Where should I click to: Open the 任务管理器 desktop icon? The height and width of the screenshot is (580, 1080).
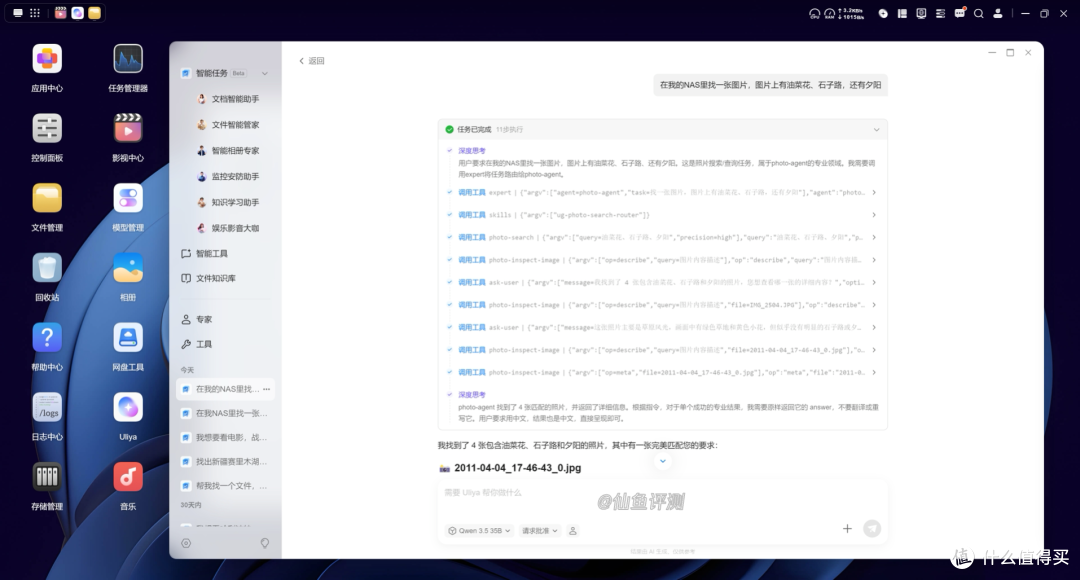tap(128, 59)
